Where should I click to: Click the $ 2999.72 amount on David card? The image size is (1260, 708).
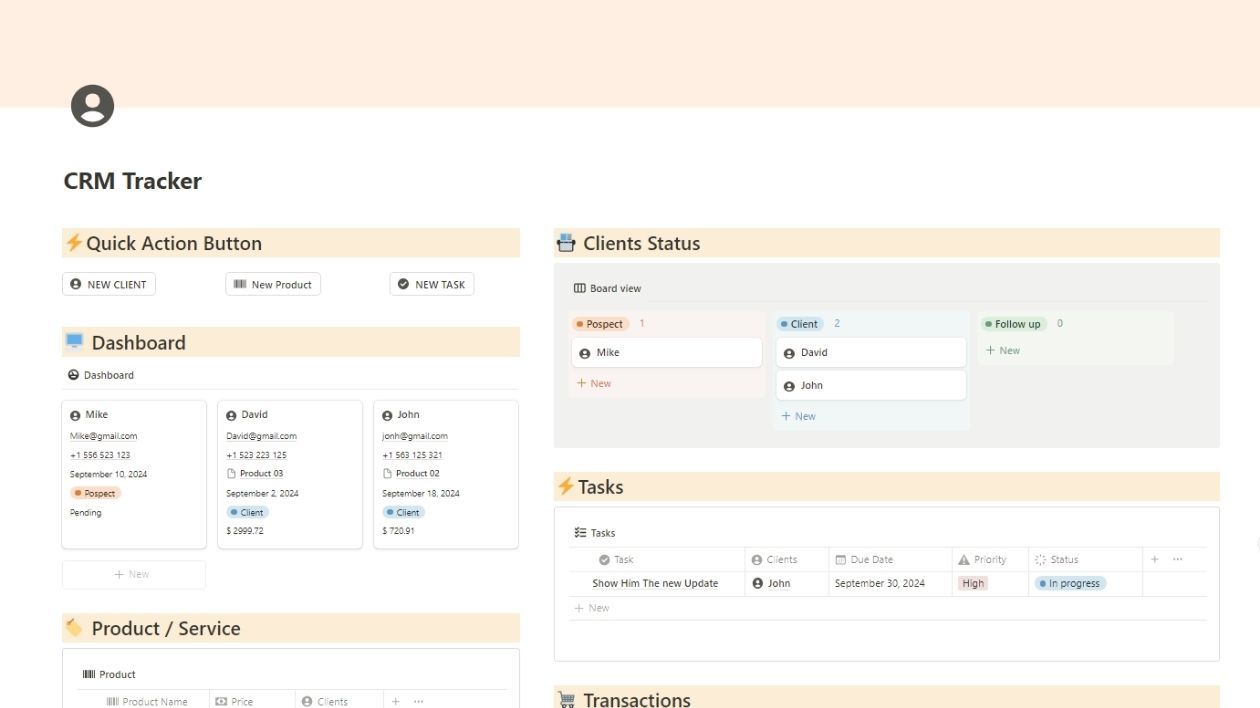point(245,531)
